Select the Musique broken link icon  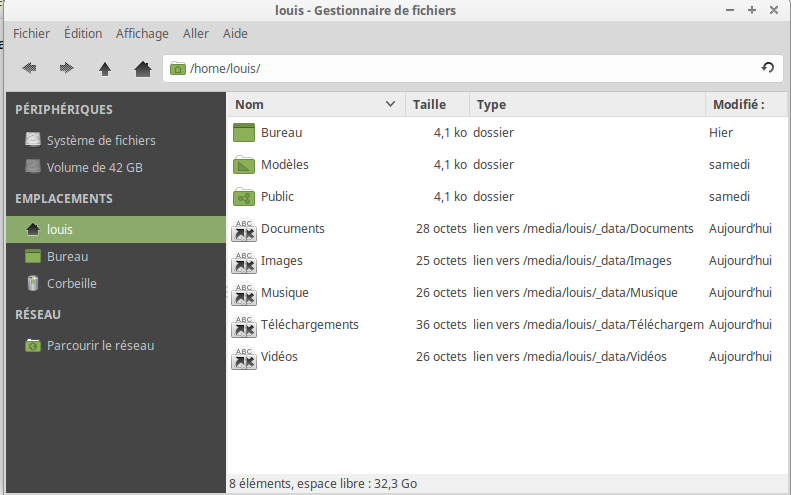coord(244,294)
